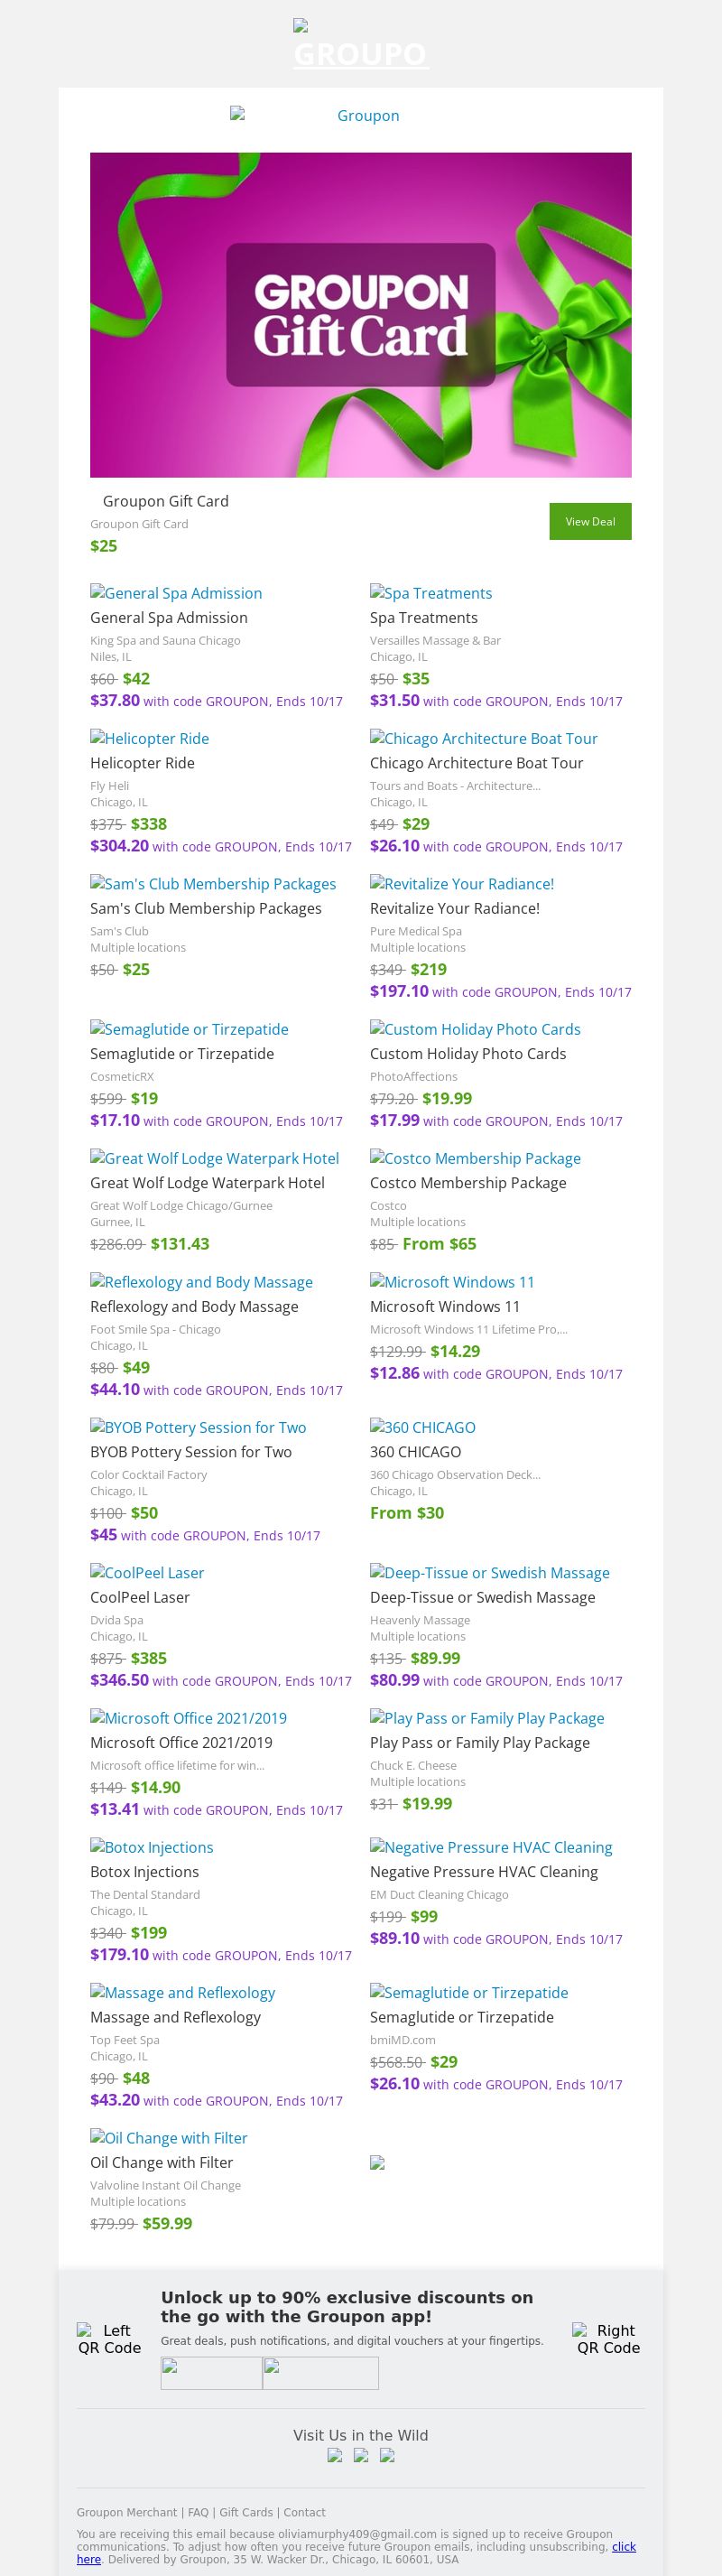This screenshot has width=722, height=2576.
Task: Open the General Spa Admission deal link
Action: (176, 593)
